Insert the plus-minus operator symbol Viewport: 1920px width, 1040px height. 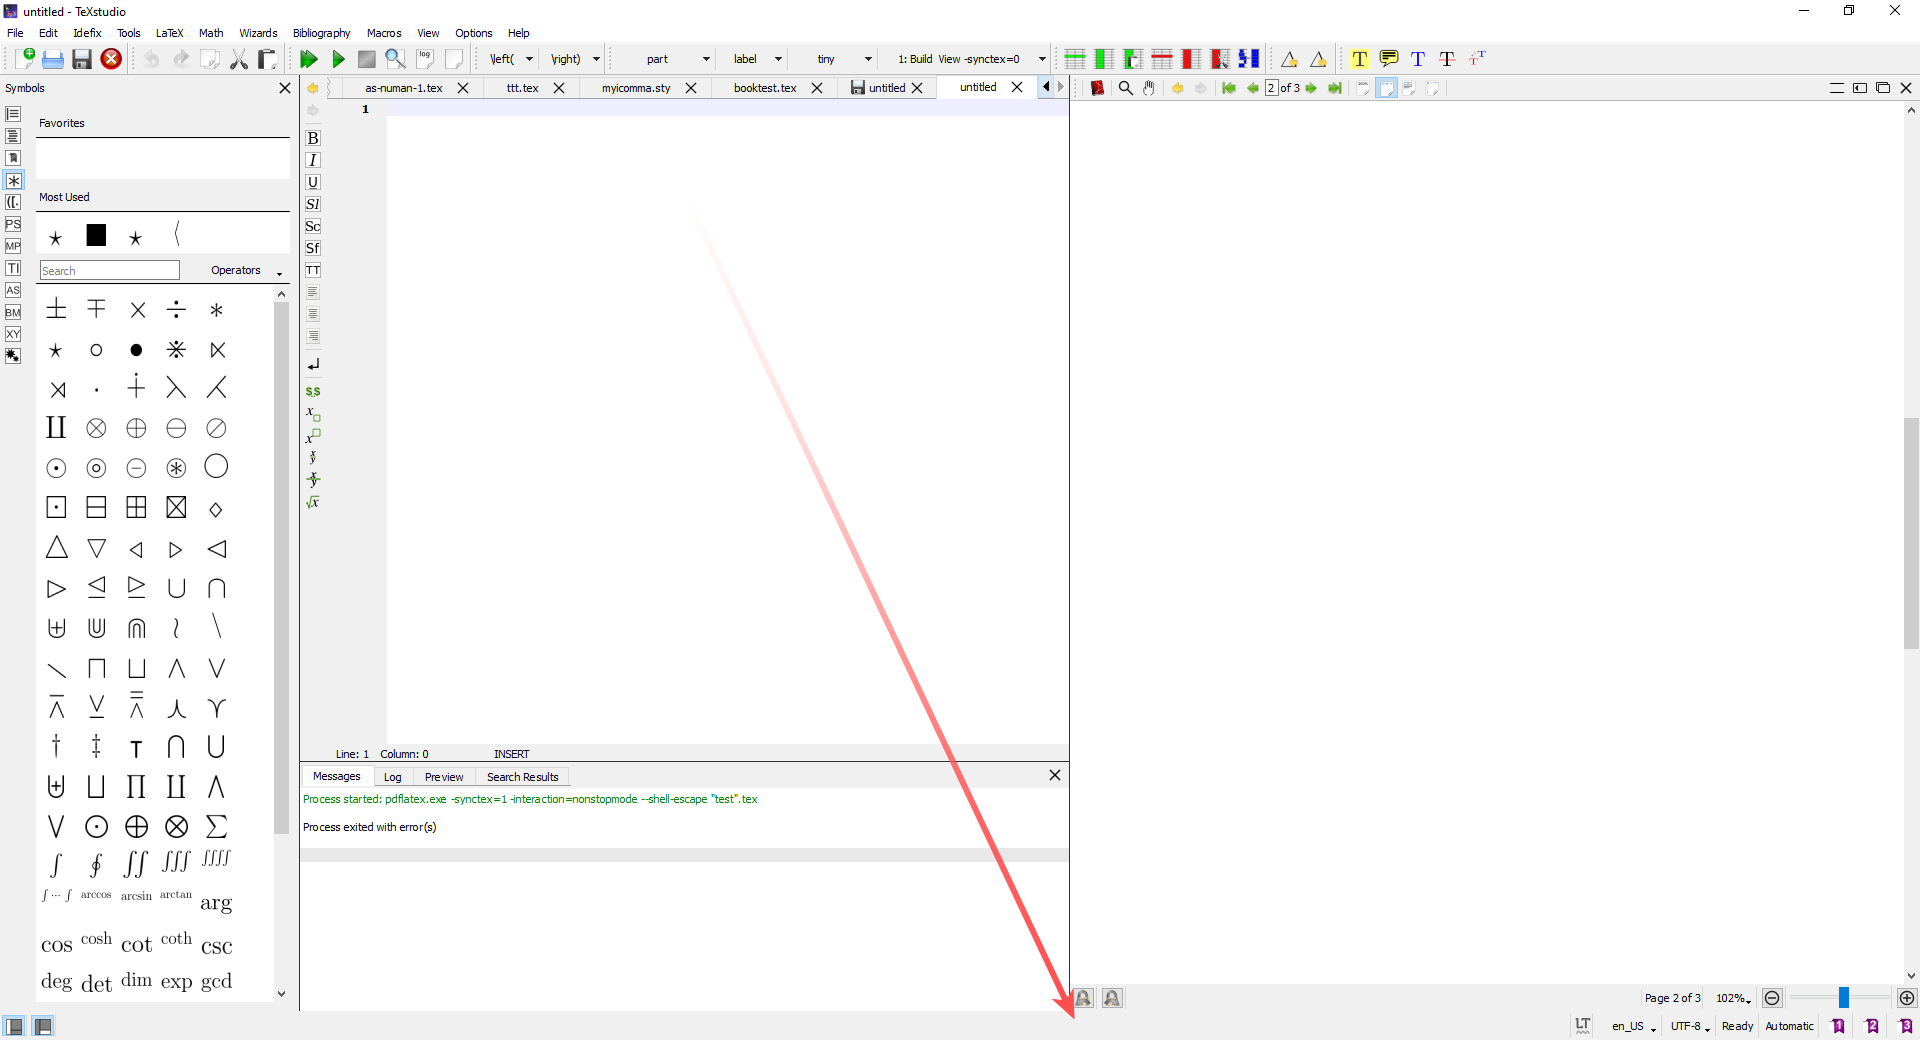click(57, 309)
